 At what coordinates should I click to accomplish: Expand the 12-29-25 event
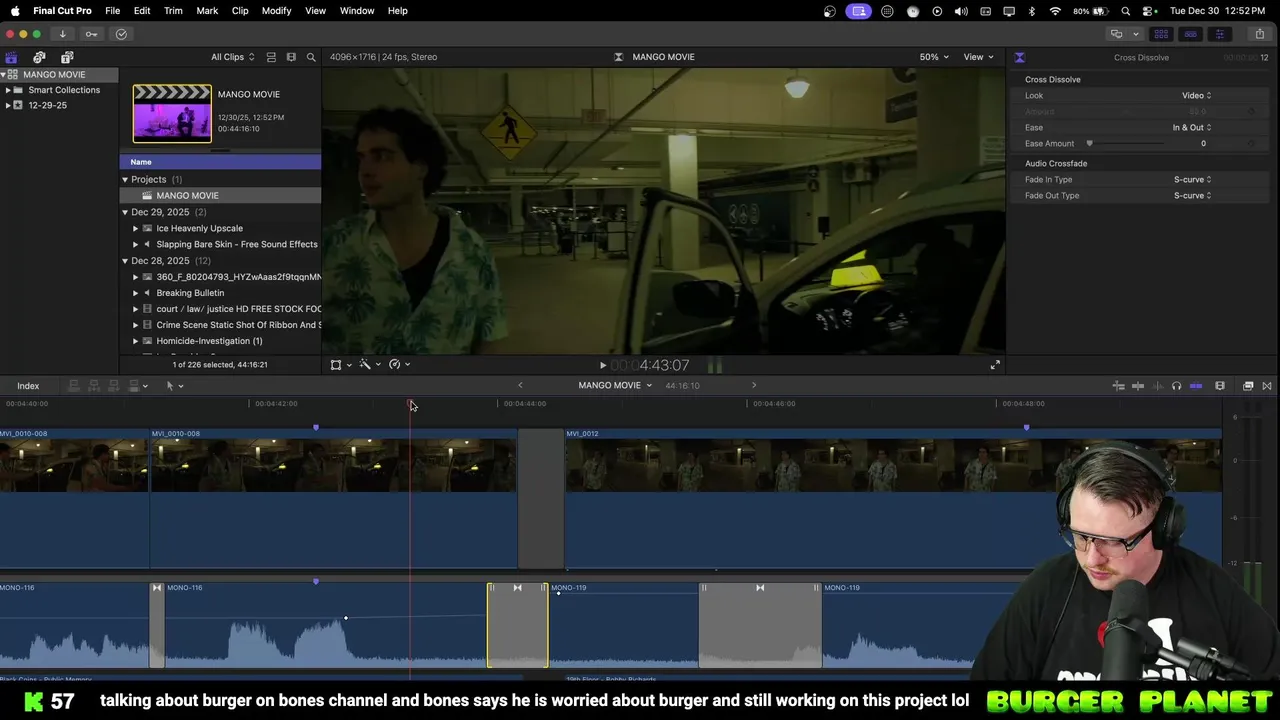click(x=8, y=105)
